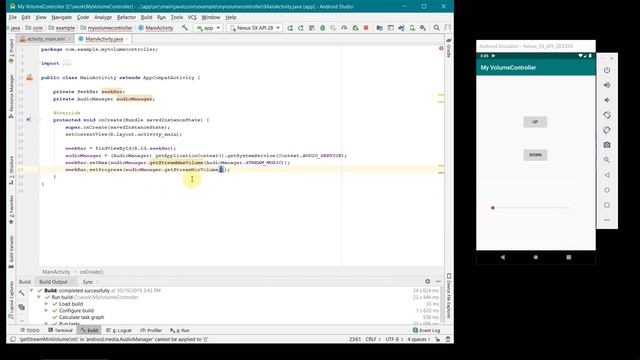The width and height of the screenshot is (640, 360).
Task: Open the CRLF line separator selector
Action: pyautogui.click(x=373, y=339)
